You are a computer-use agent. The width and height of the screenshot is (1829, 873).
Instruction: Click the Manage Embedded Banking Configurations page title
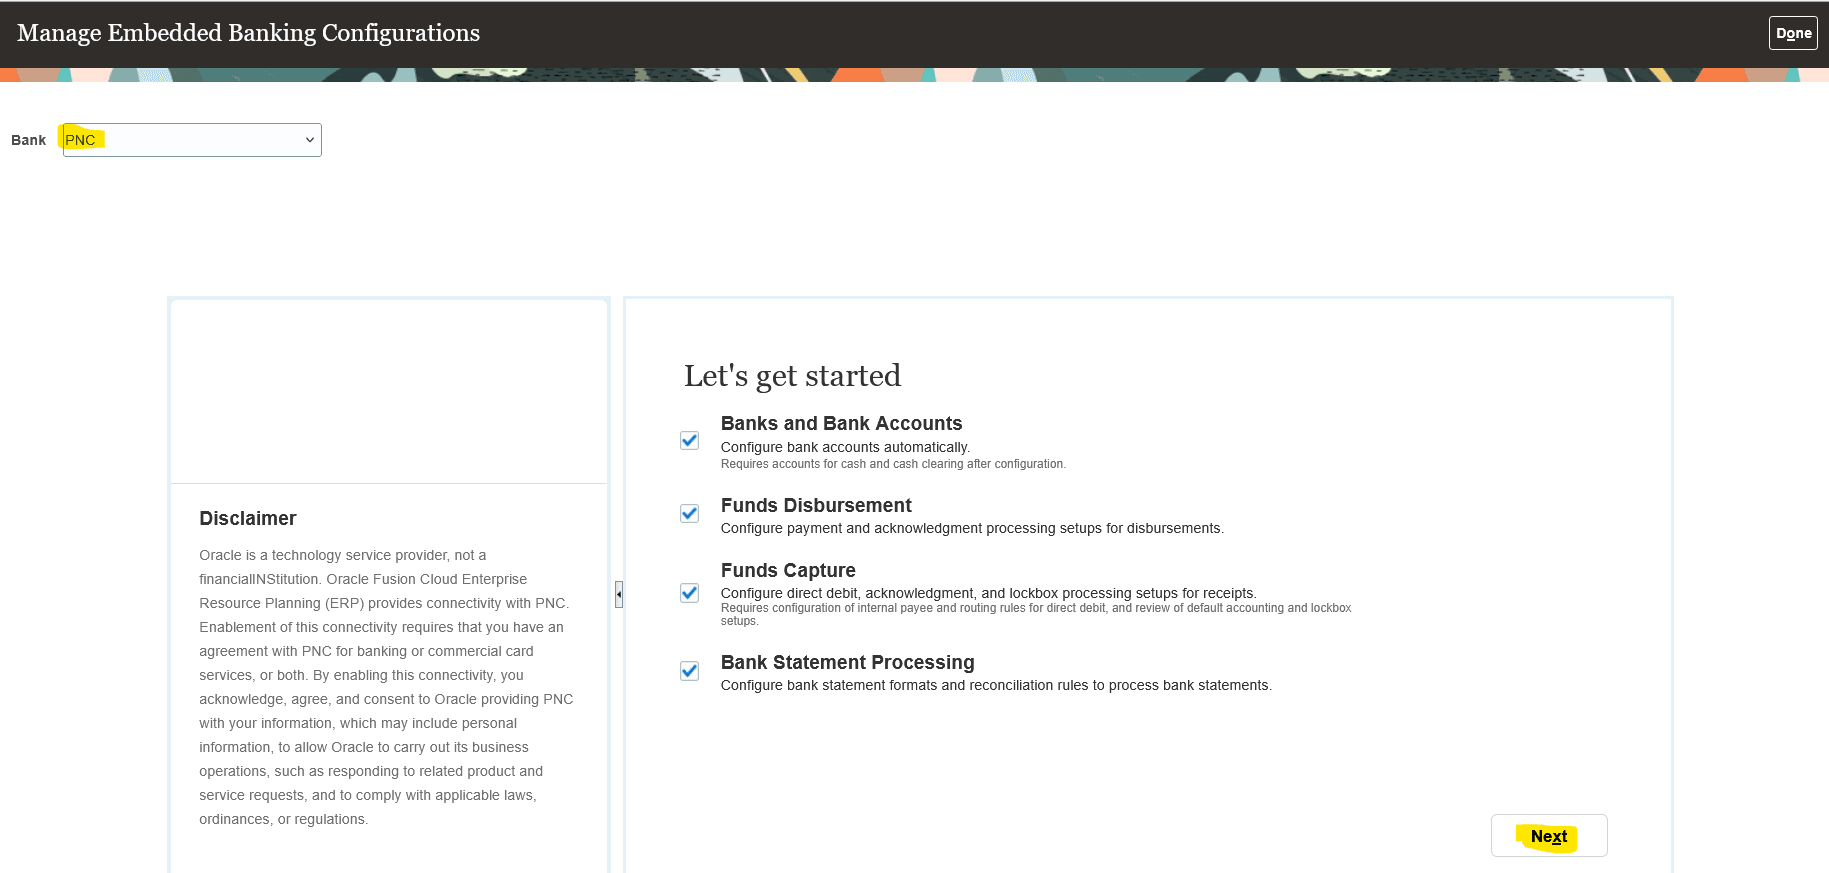click(248, 33)
